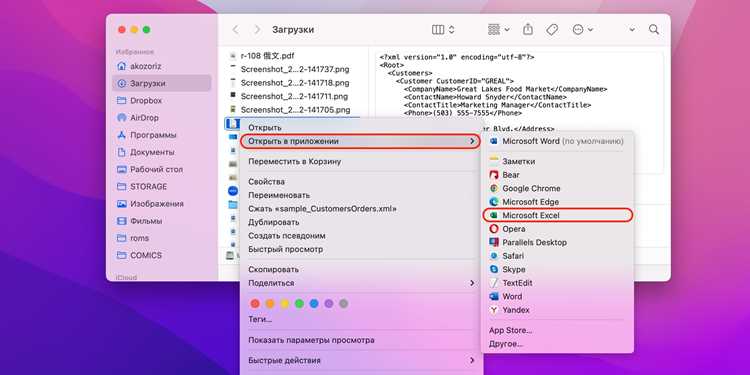Open with Parallels Desktop
This screenshot has height=375, width=750.
pyautogui.click(x=557, y=243)
